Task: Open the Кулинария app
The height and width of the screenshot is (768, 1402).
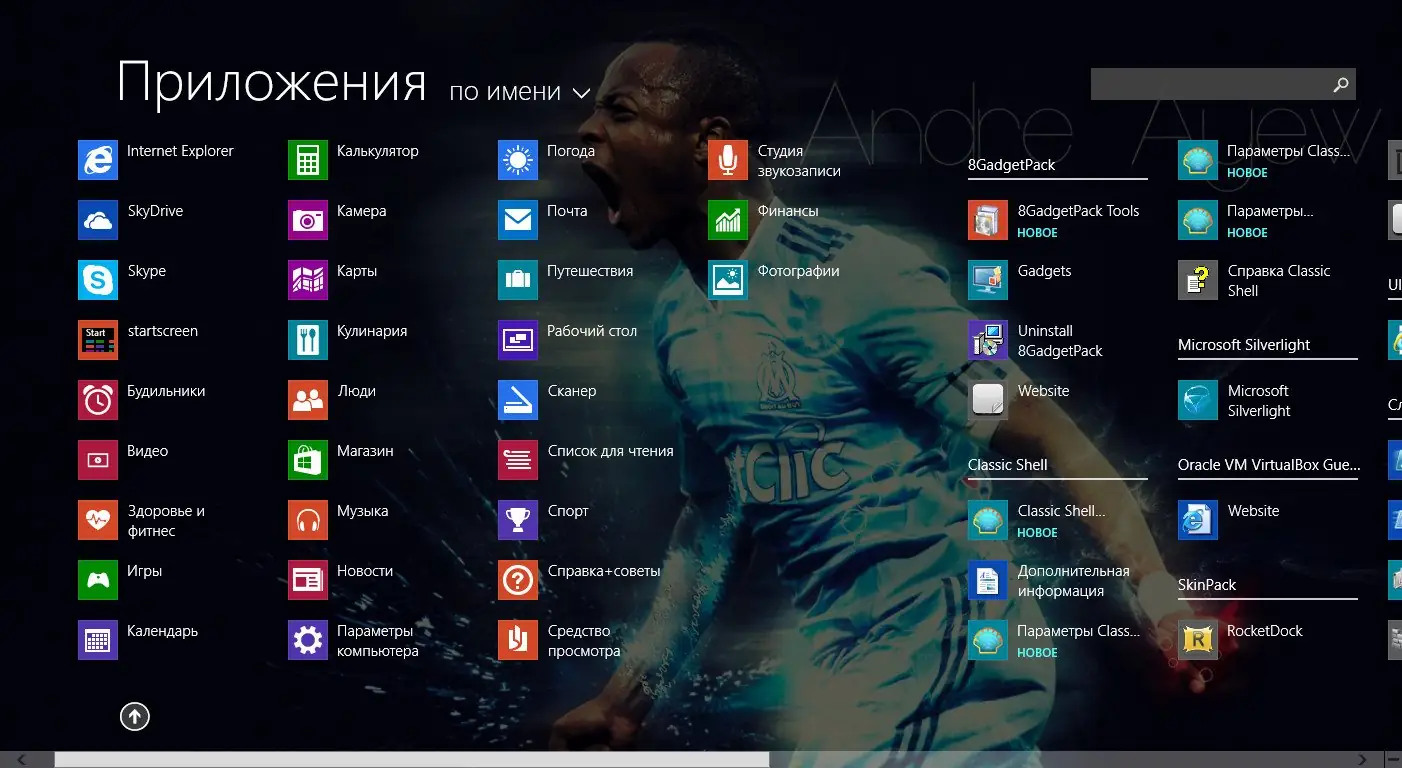Action: point(348,340)
